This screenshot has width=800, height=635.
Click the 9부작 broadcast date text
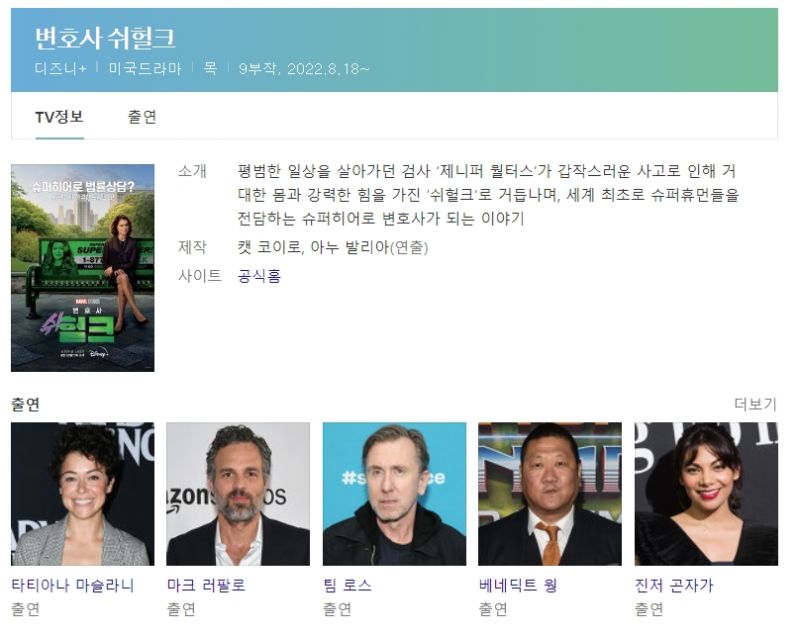304,68
